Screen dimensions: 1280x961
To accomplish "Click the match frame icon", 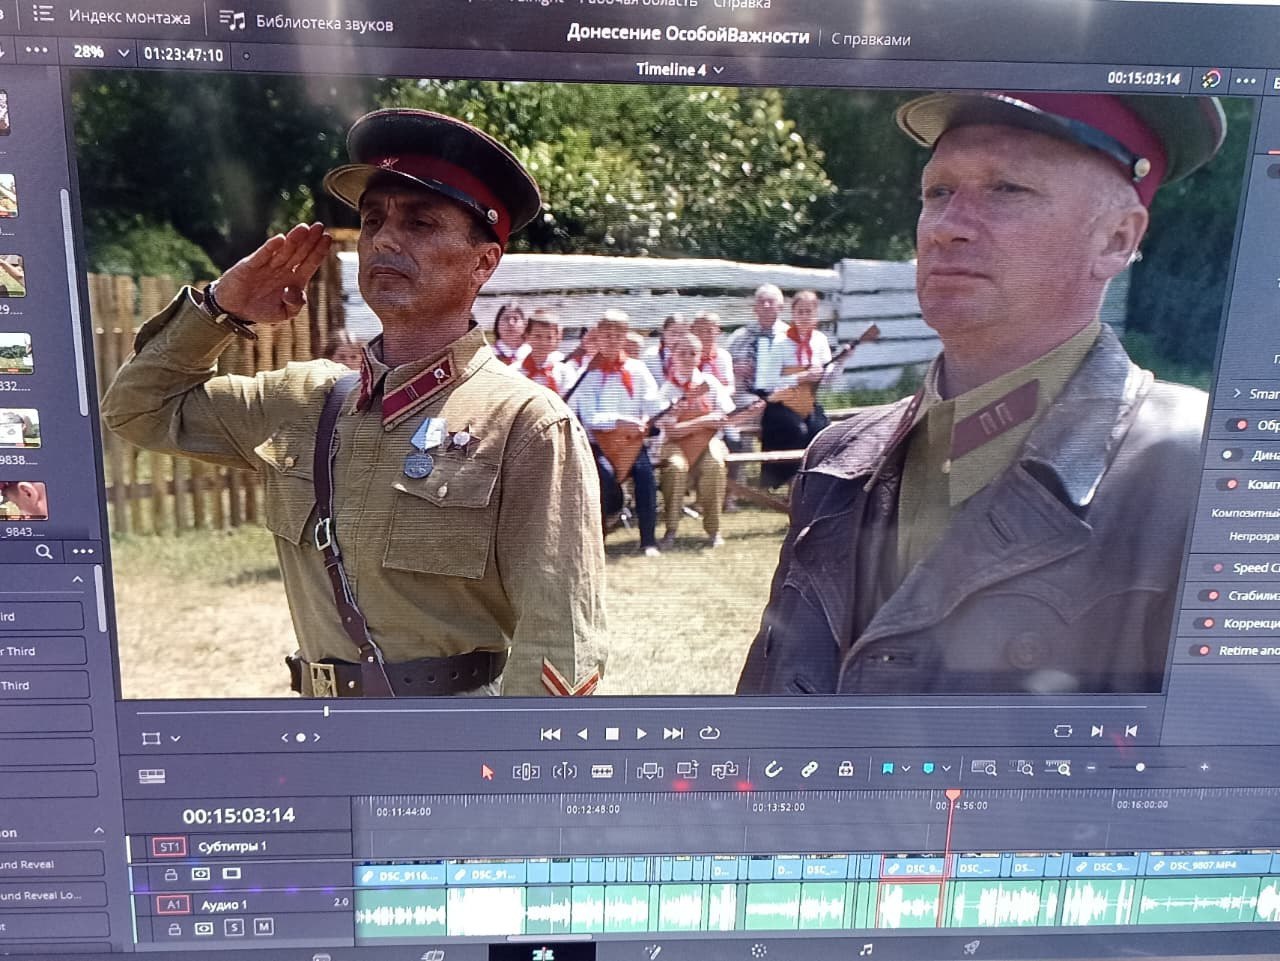I will click(x=1063, y=731).
